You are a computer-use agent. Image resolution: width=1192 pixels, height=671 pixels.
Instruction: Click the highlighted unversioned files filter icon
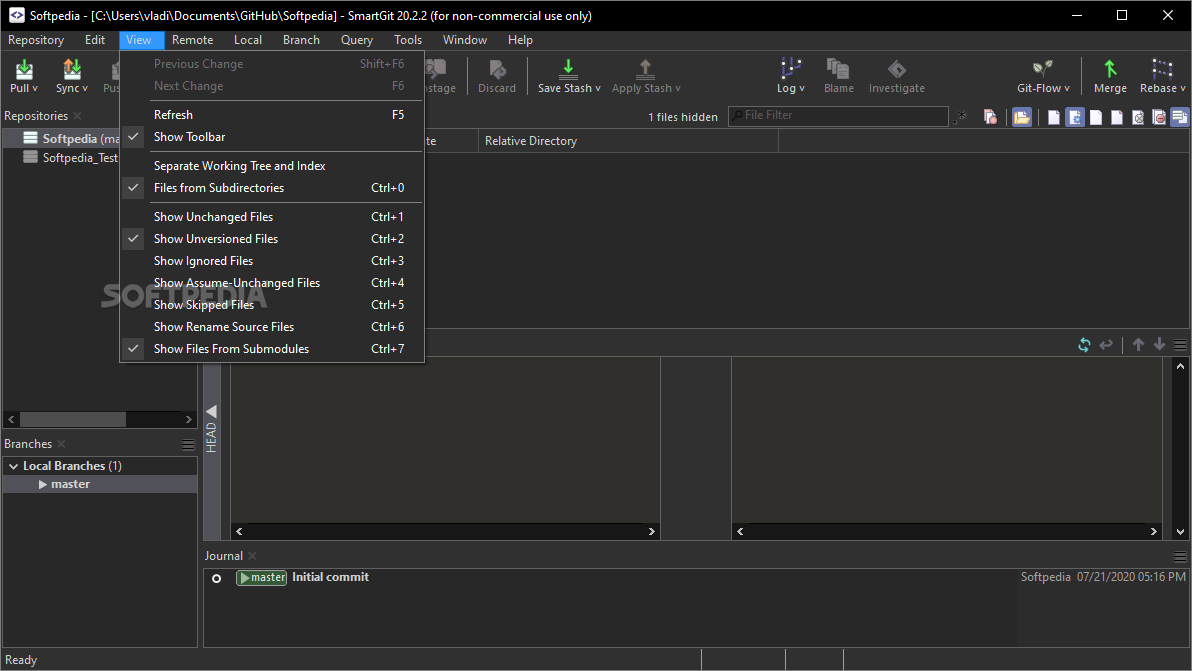pyautogui.click(x=1075, y=117)
